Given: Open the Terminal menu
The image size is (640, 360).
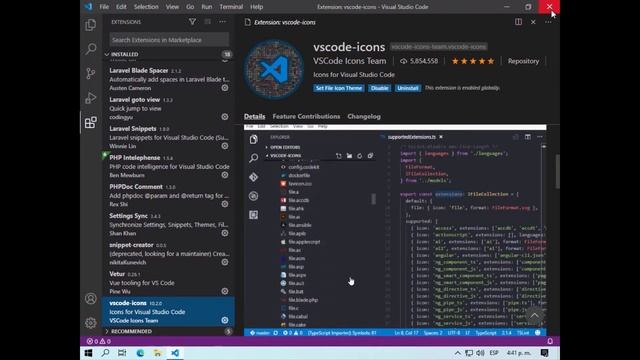Looking at the screenshot, I should (231, 7).
